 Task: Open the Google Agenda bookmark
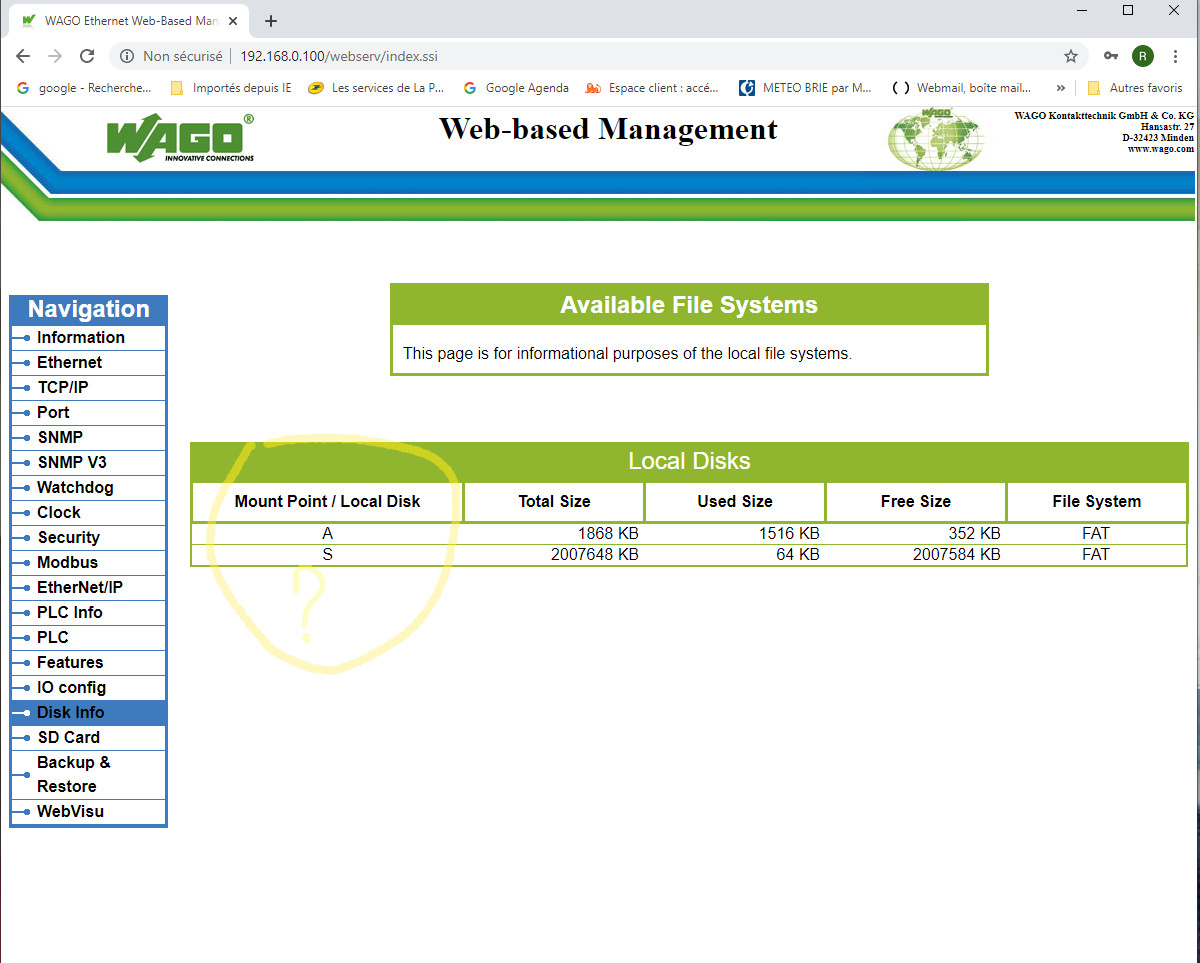coord(516,88)
